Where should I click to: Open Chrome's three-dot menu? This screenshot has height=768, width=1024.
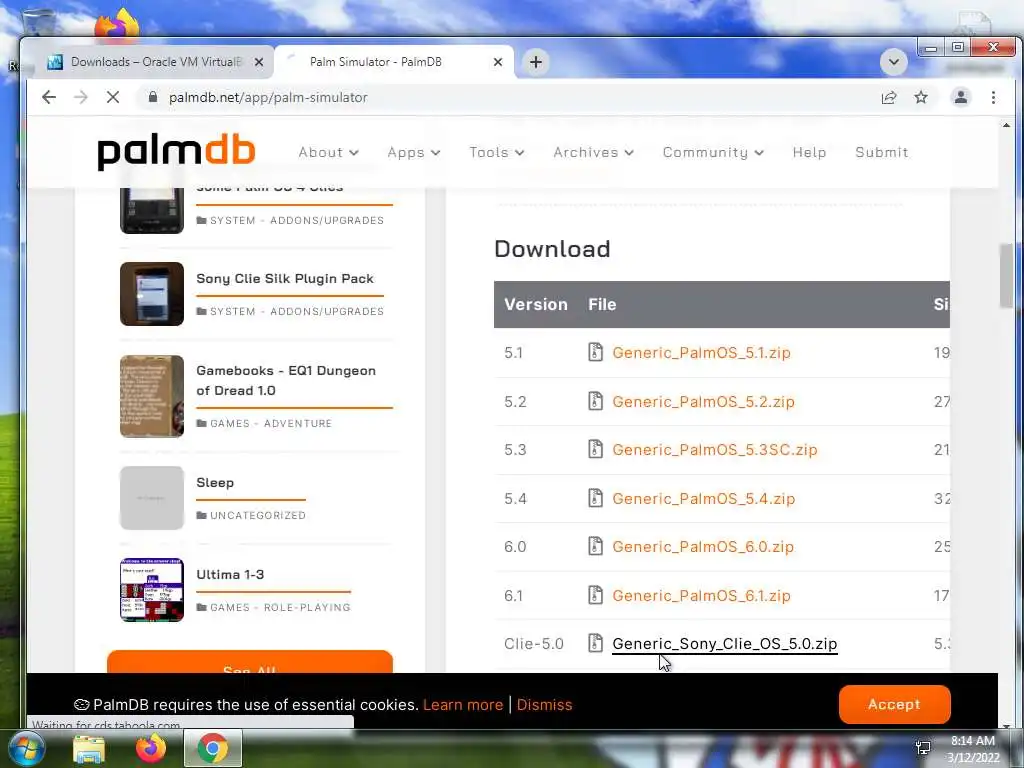(x=993, y=97)
